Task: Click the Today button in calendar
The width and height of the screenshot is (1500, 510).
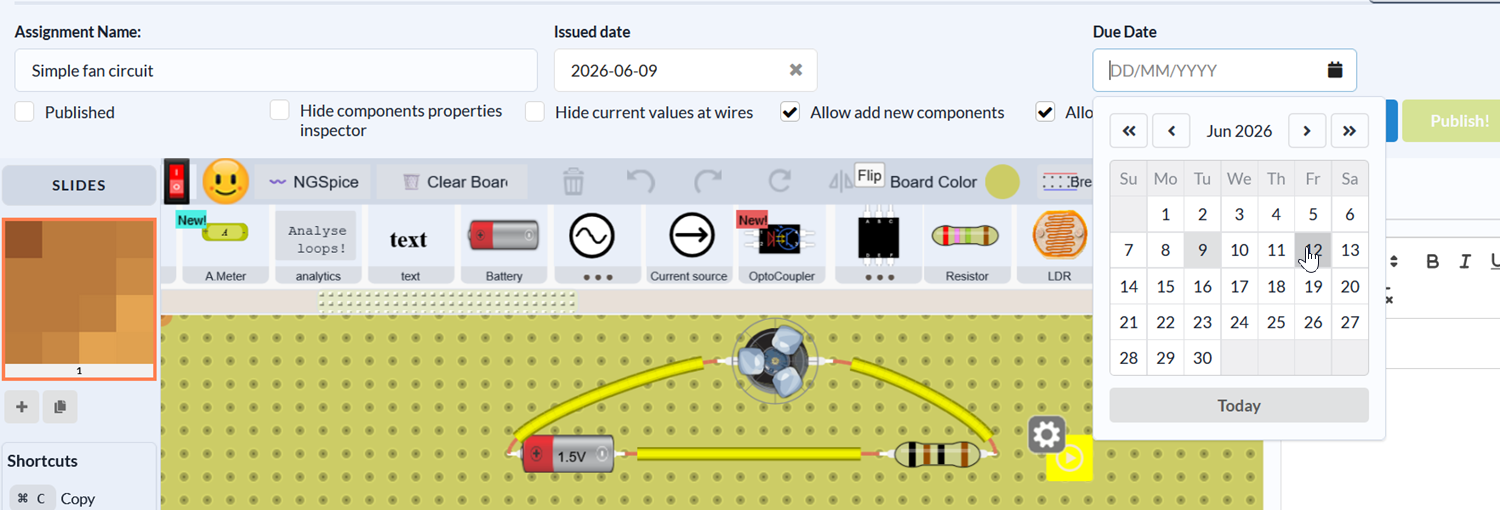Action: [x=1239, y=405]
